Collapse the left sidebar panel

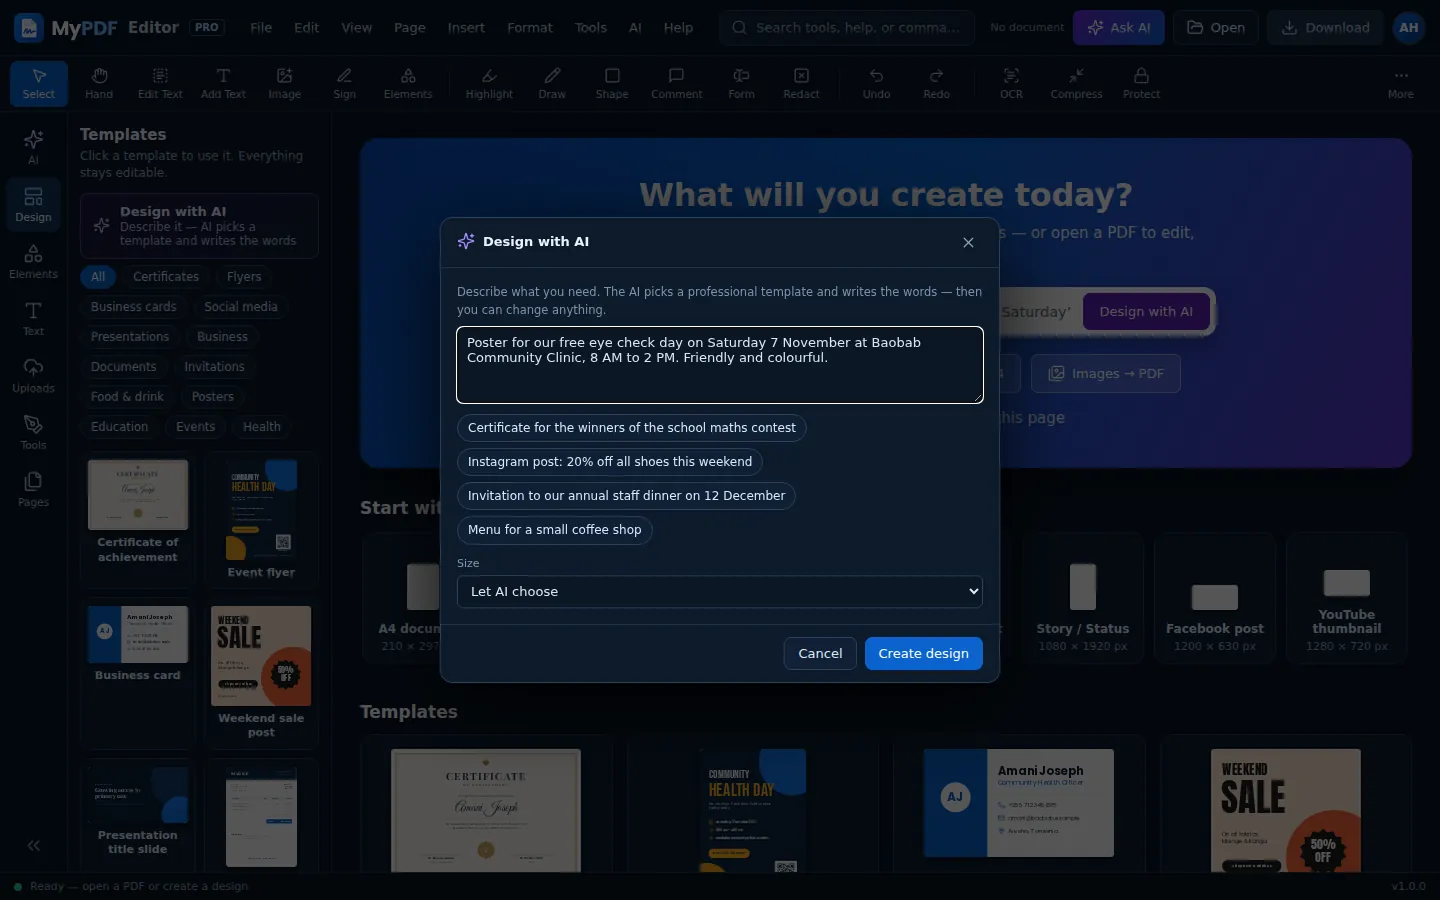tap(33, 846)
